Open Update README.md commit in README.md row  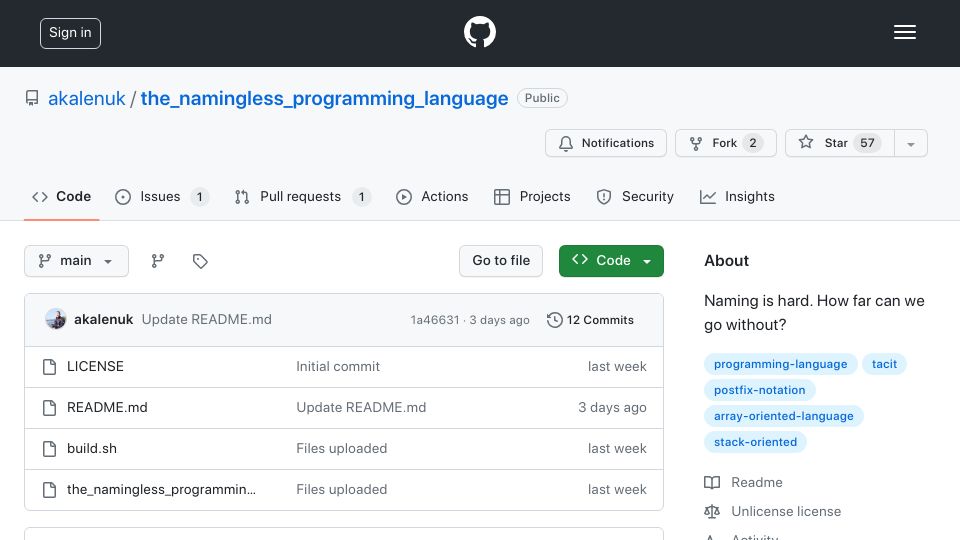click(x=361, y=407)
